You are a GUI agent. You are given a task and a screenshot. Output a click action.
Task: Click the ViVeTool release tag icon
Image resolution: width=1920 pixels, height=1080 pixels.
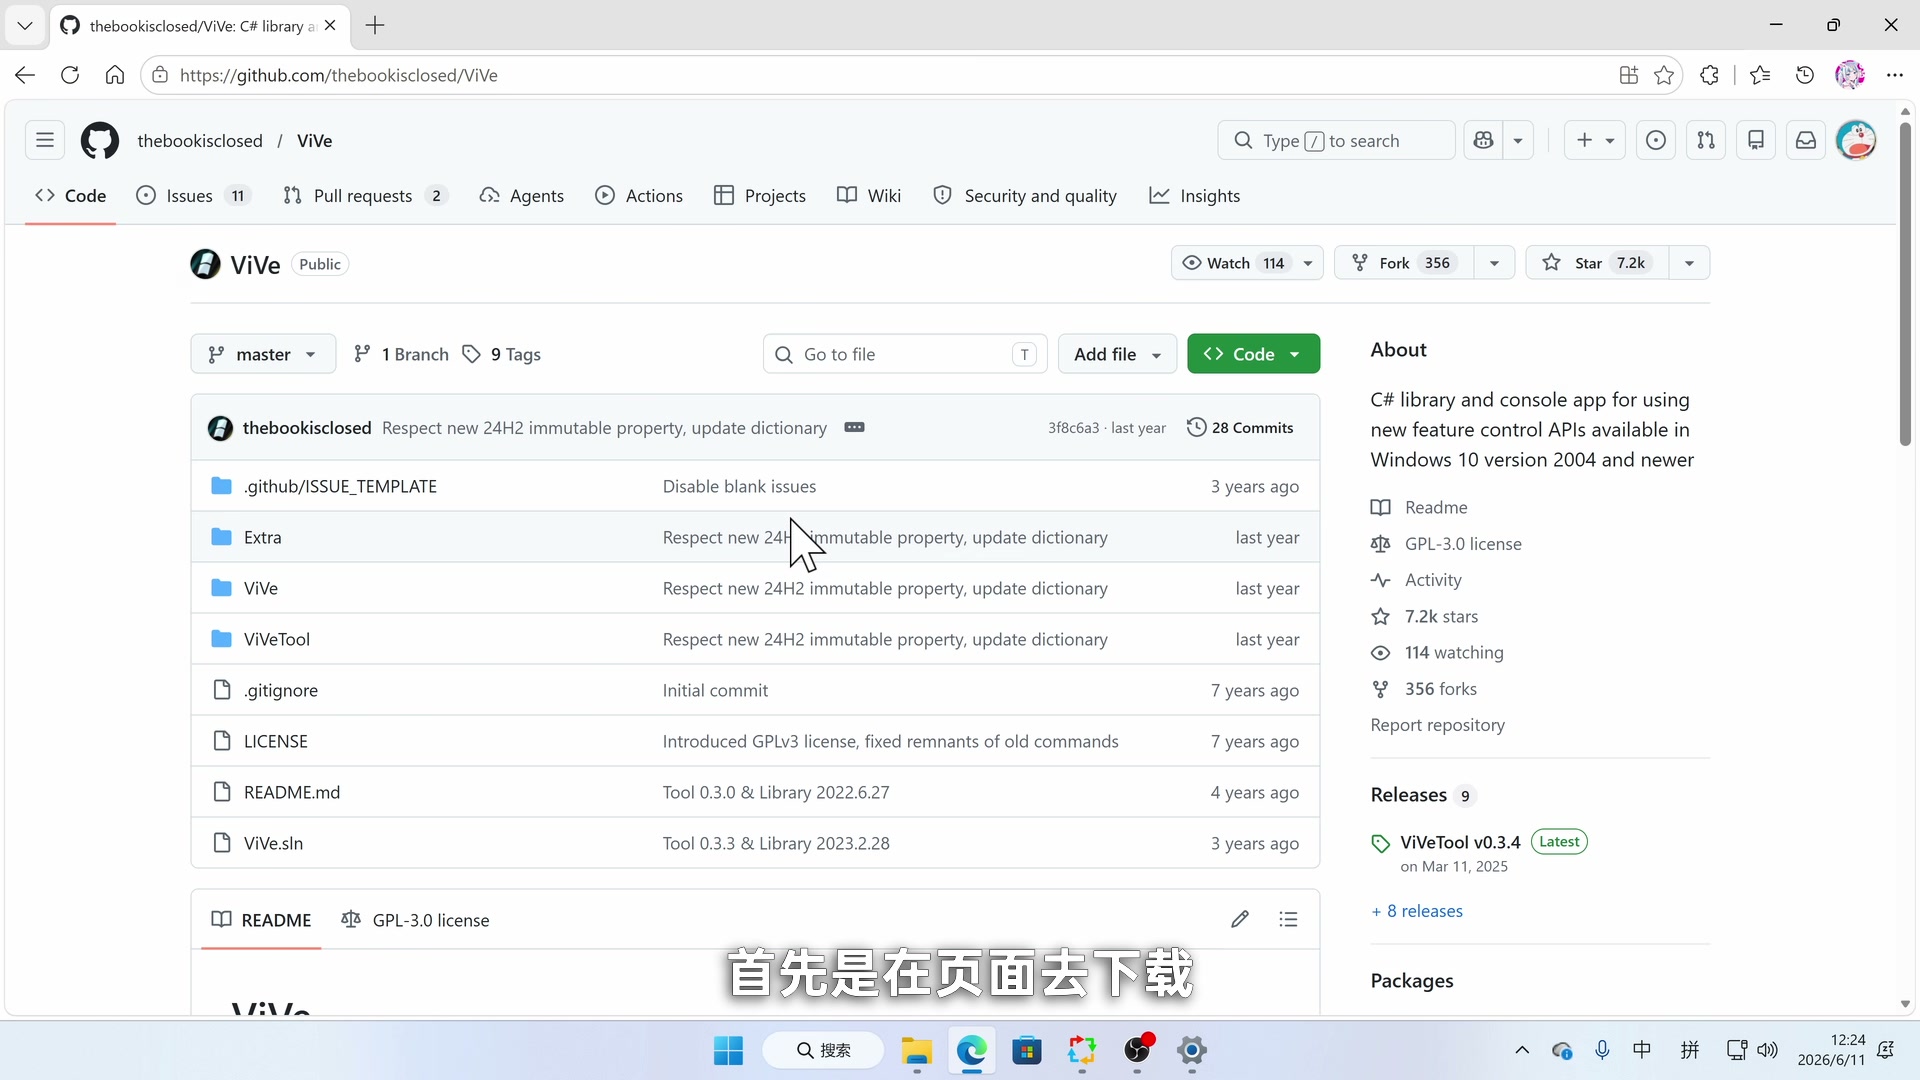point(1381,843)
